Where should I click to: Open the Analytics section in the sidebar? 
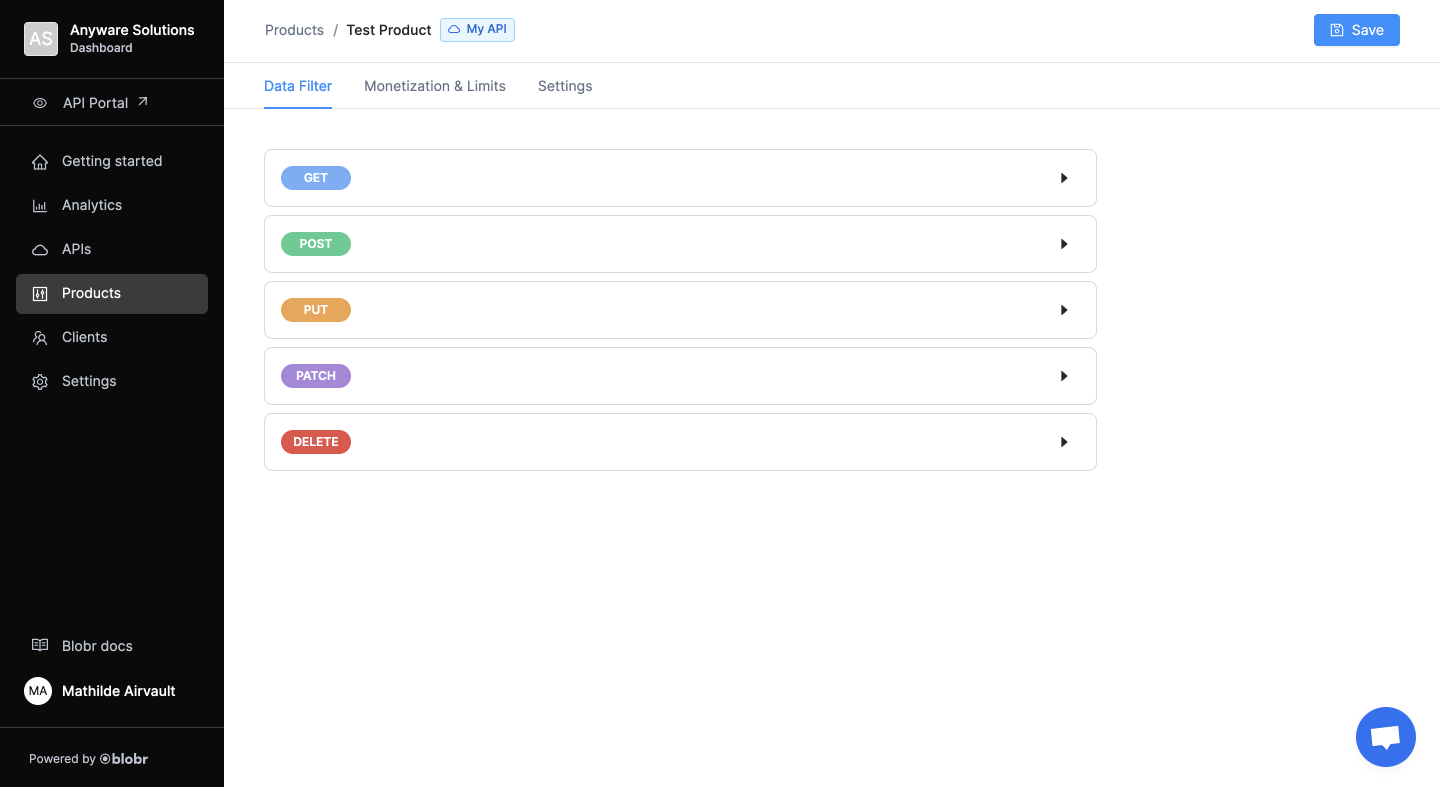92,205
